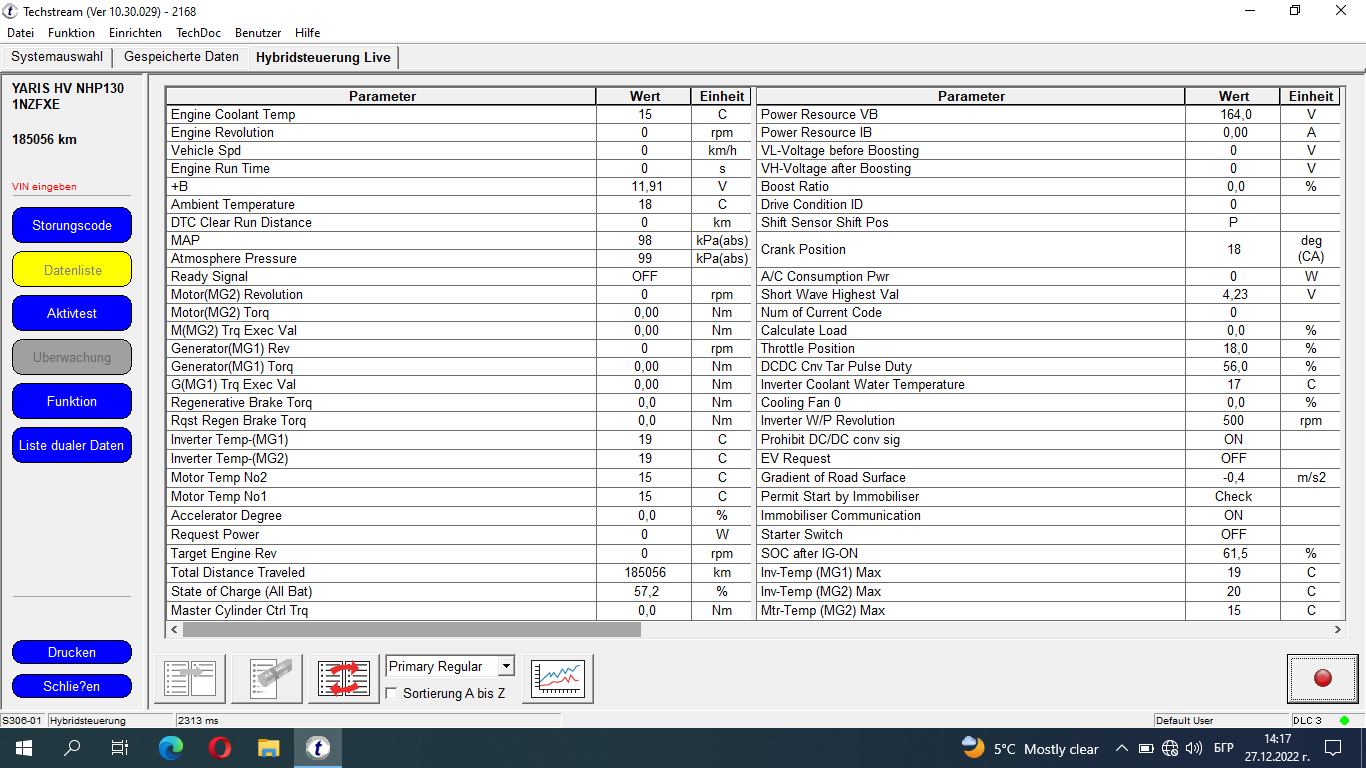
Task: Open the Primary Regular dropdown list
Action: coord(506,666)
